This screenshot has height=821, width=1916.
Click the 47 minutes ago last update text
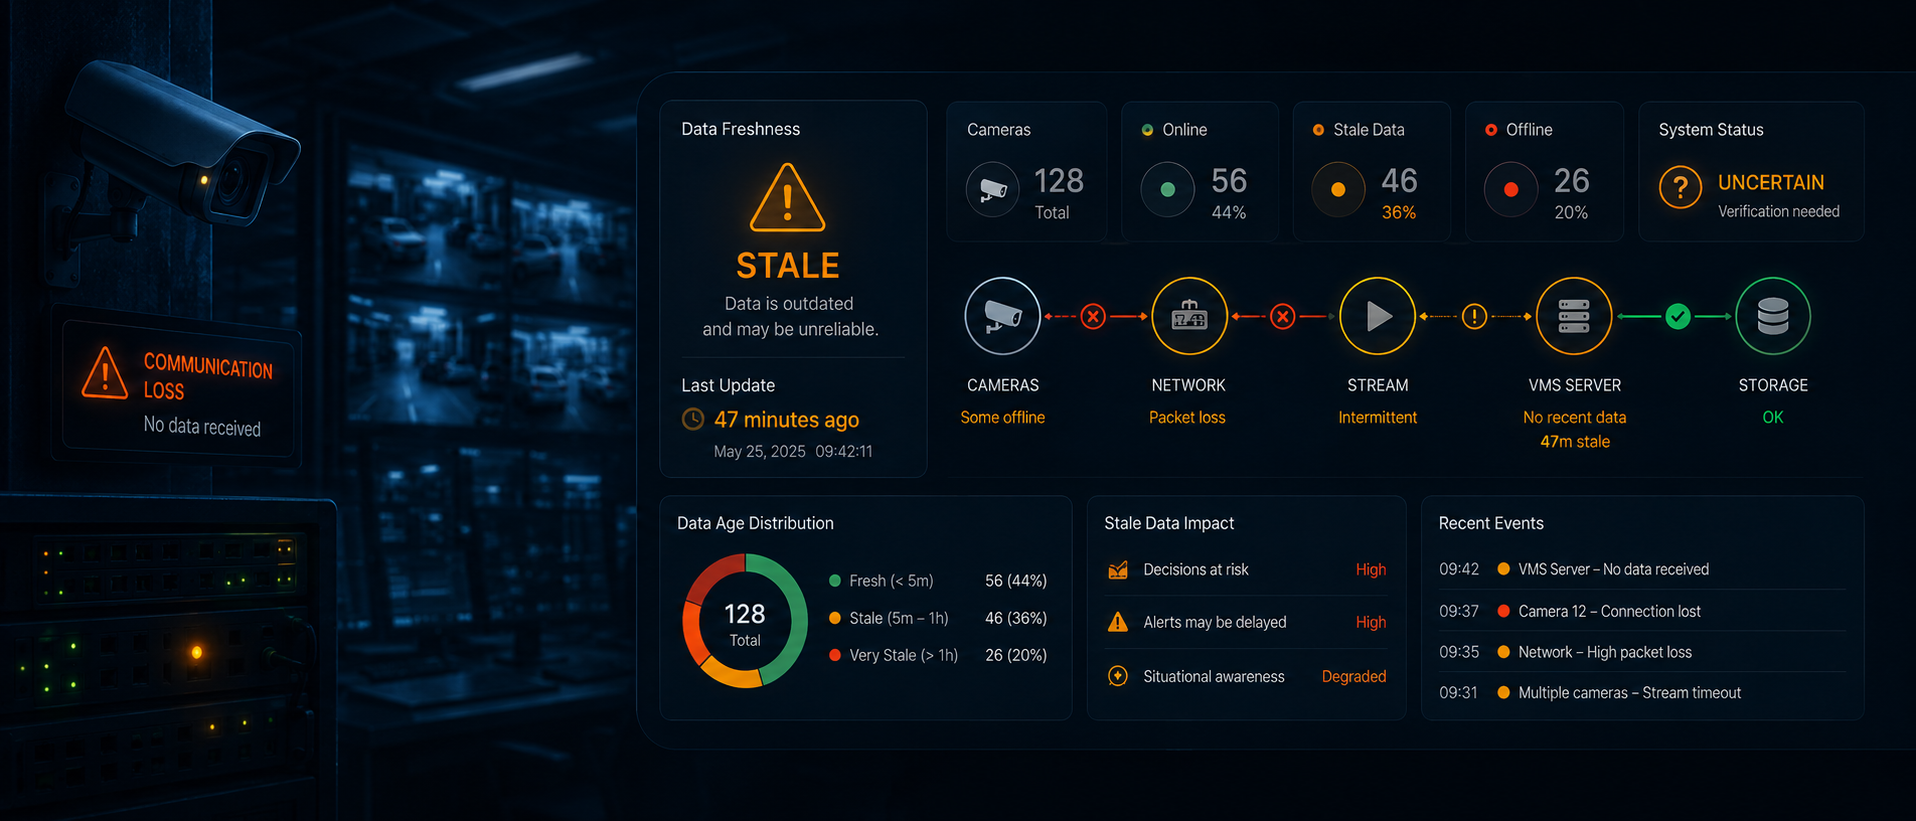[786, 420]
